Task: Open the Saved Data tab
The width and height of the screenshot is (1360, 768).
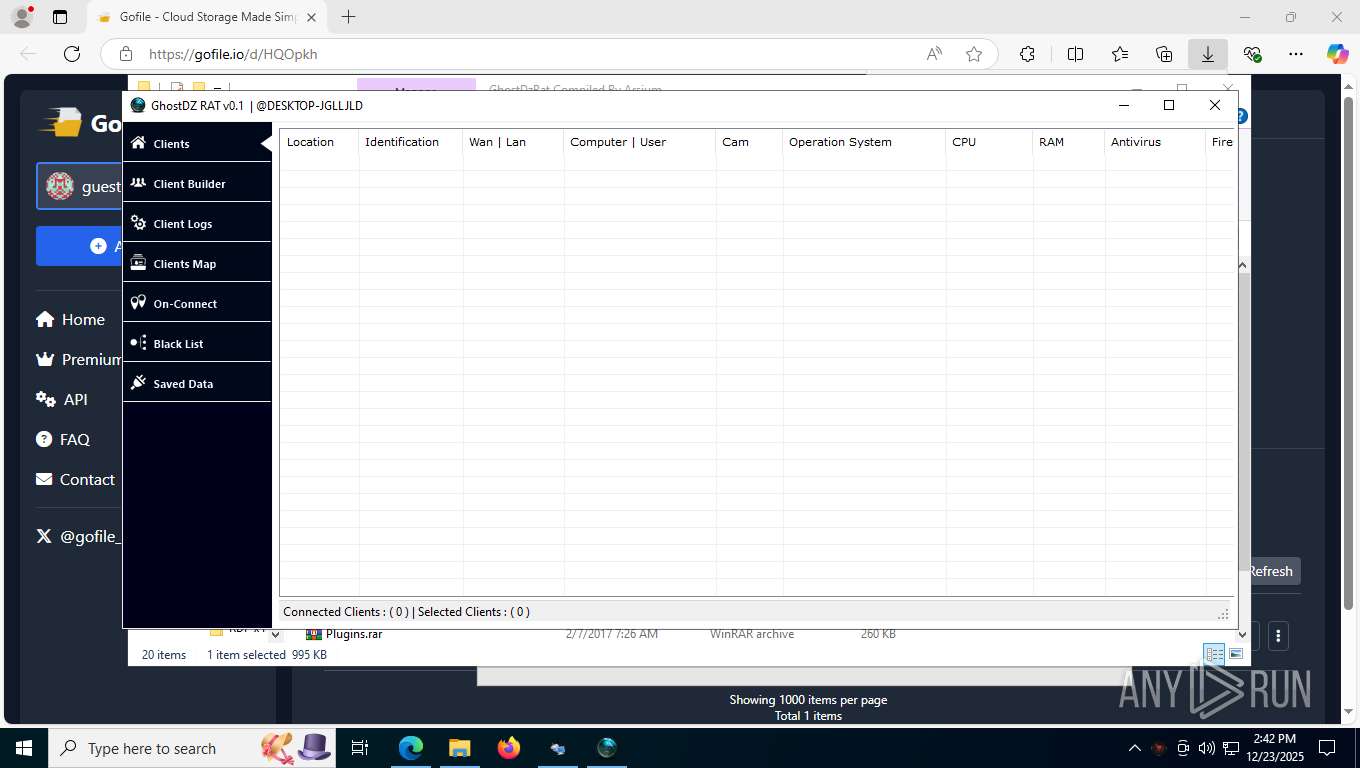Action: 197,383
